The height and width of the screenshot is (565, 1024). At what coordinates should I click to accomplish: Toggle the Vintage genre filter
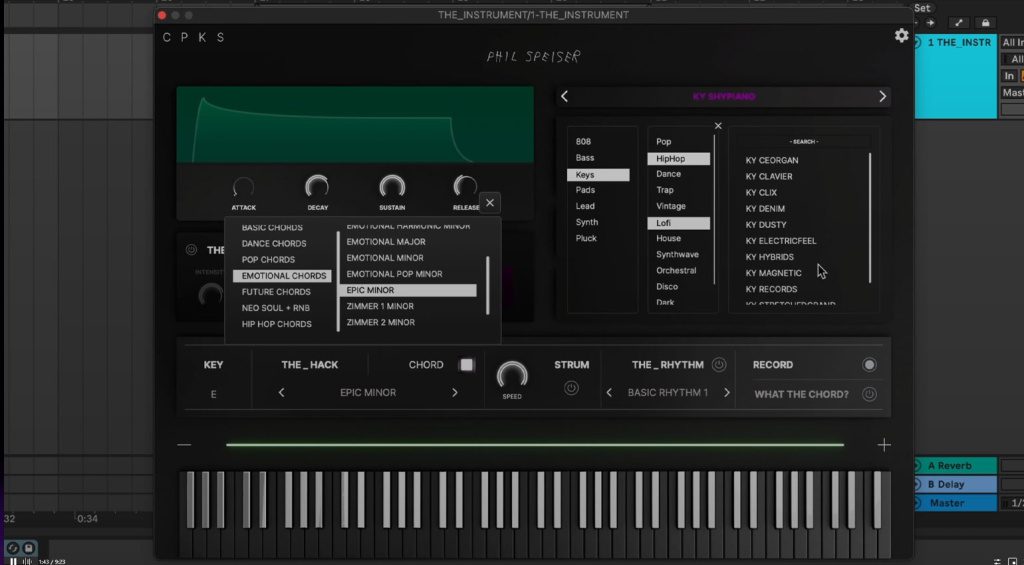[671, 206]
